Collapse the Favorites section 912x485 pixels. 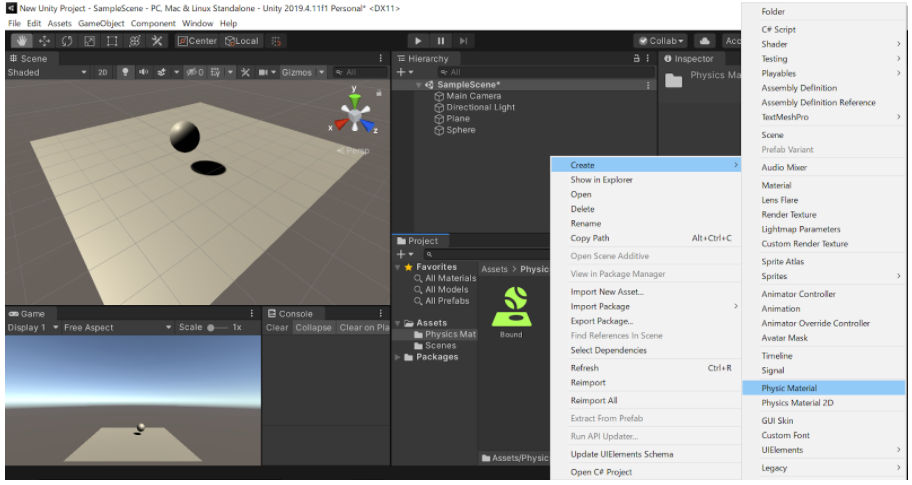(398, 267)
